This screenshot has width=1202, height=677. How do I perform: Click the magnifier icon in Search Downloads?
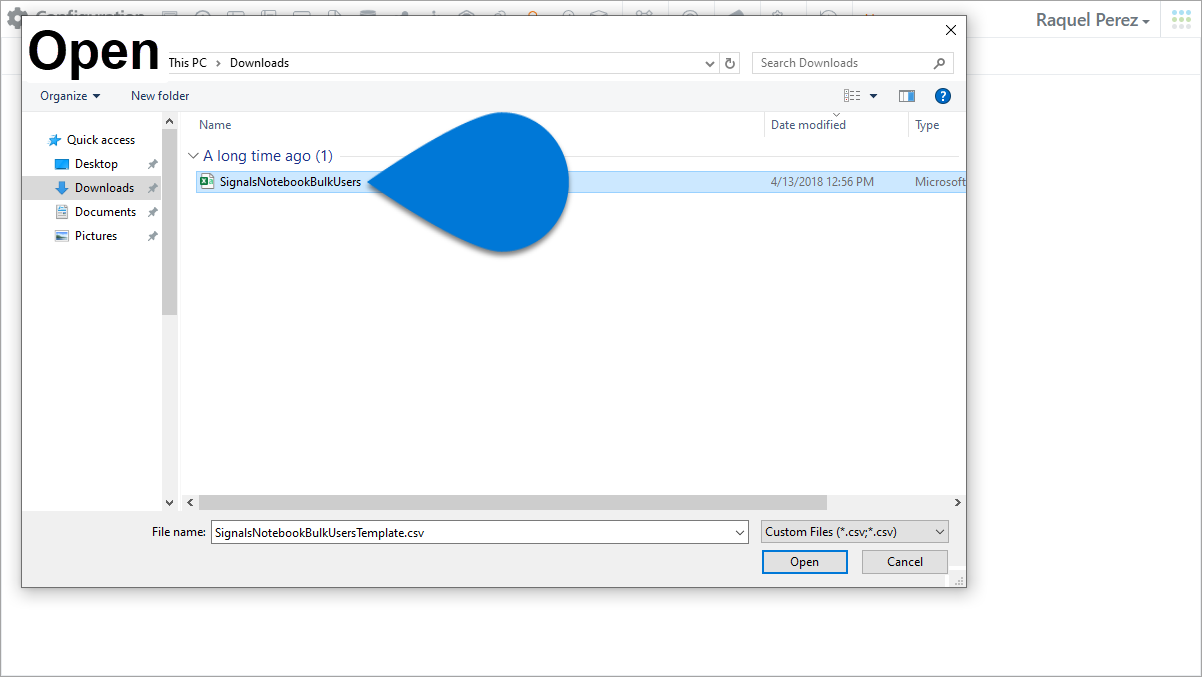[x=939, y=63]
